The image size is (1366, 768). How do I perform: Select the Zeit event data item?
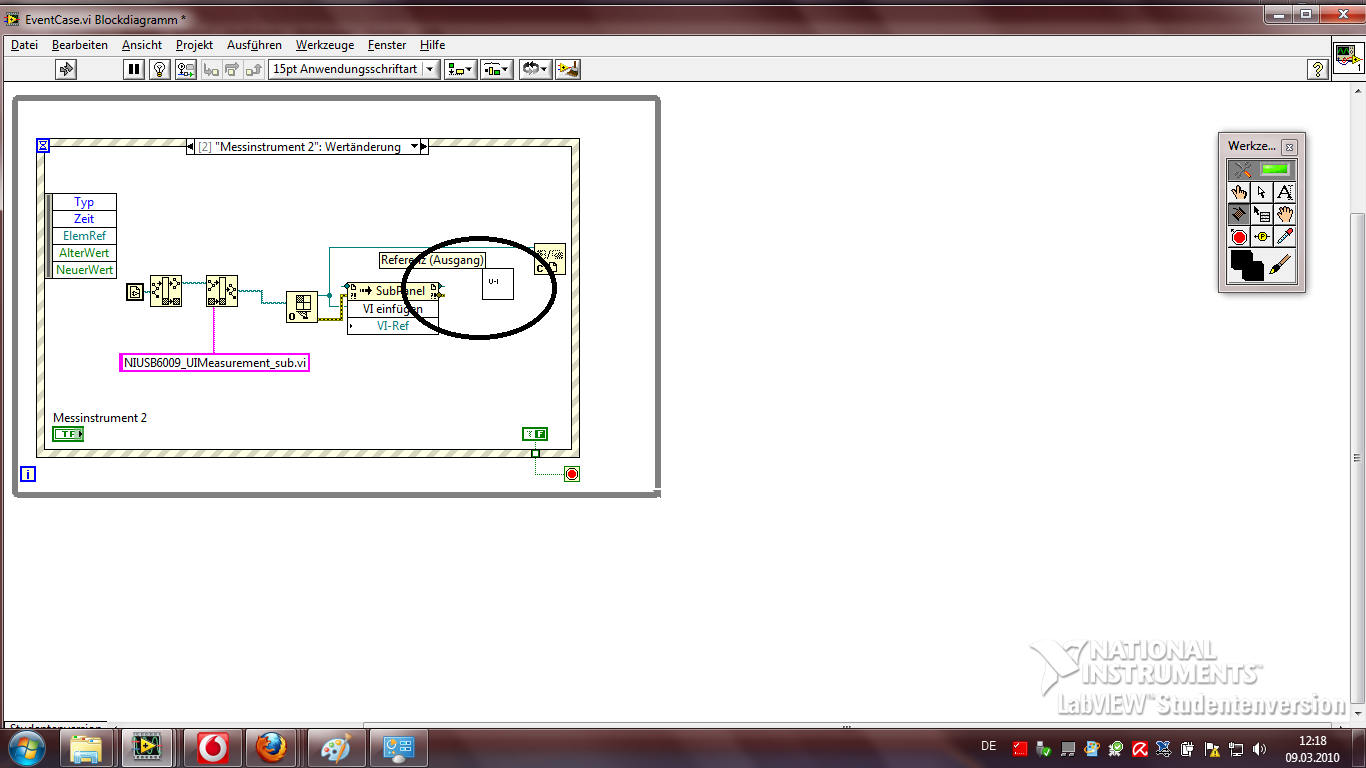point(84,219)
